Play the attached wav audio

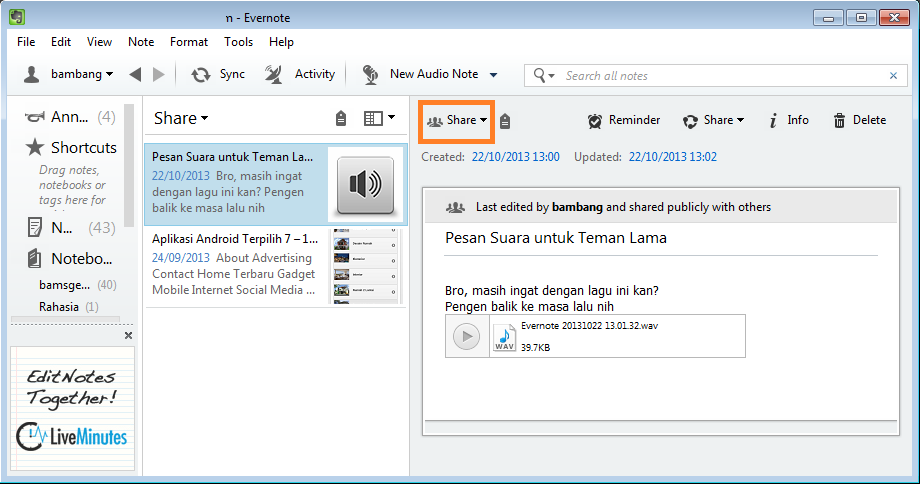tap(466, 337)
